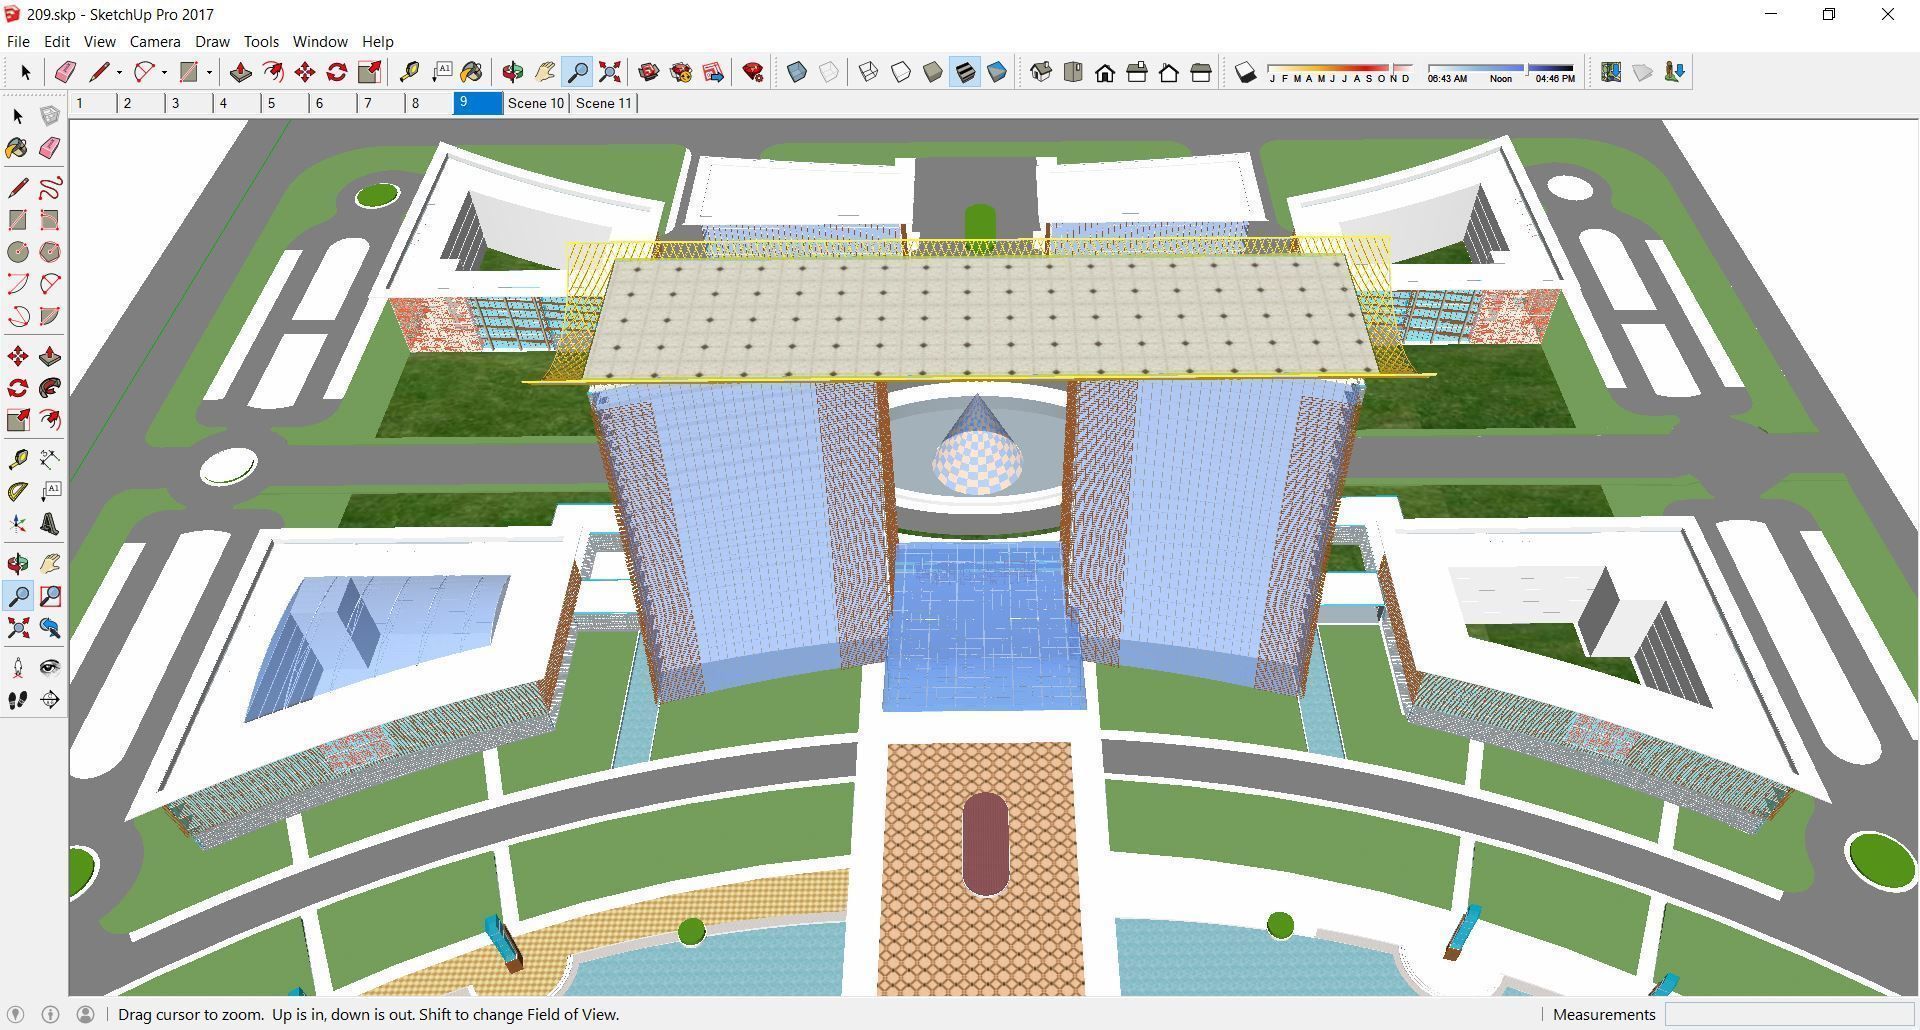The image size is (1920, 1030).
Task: Select the Position Camera tool
Action: pyautogui.click(x=18, y=668)
